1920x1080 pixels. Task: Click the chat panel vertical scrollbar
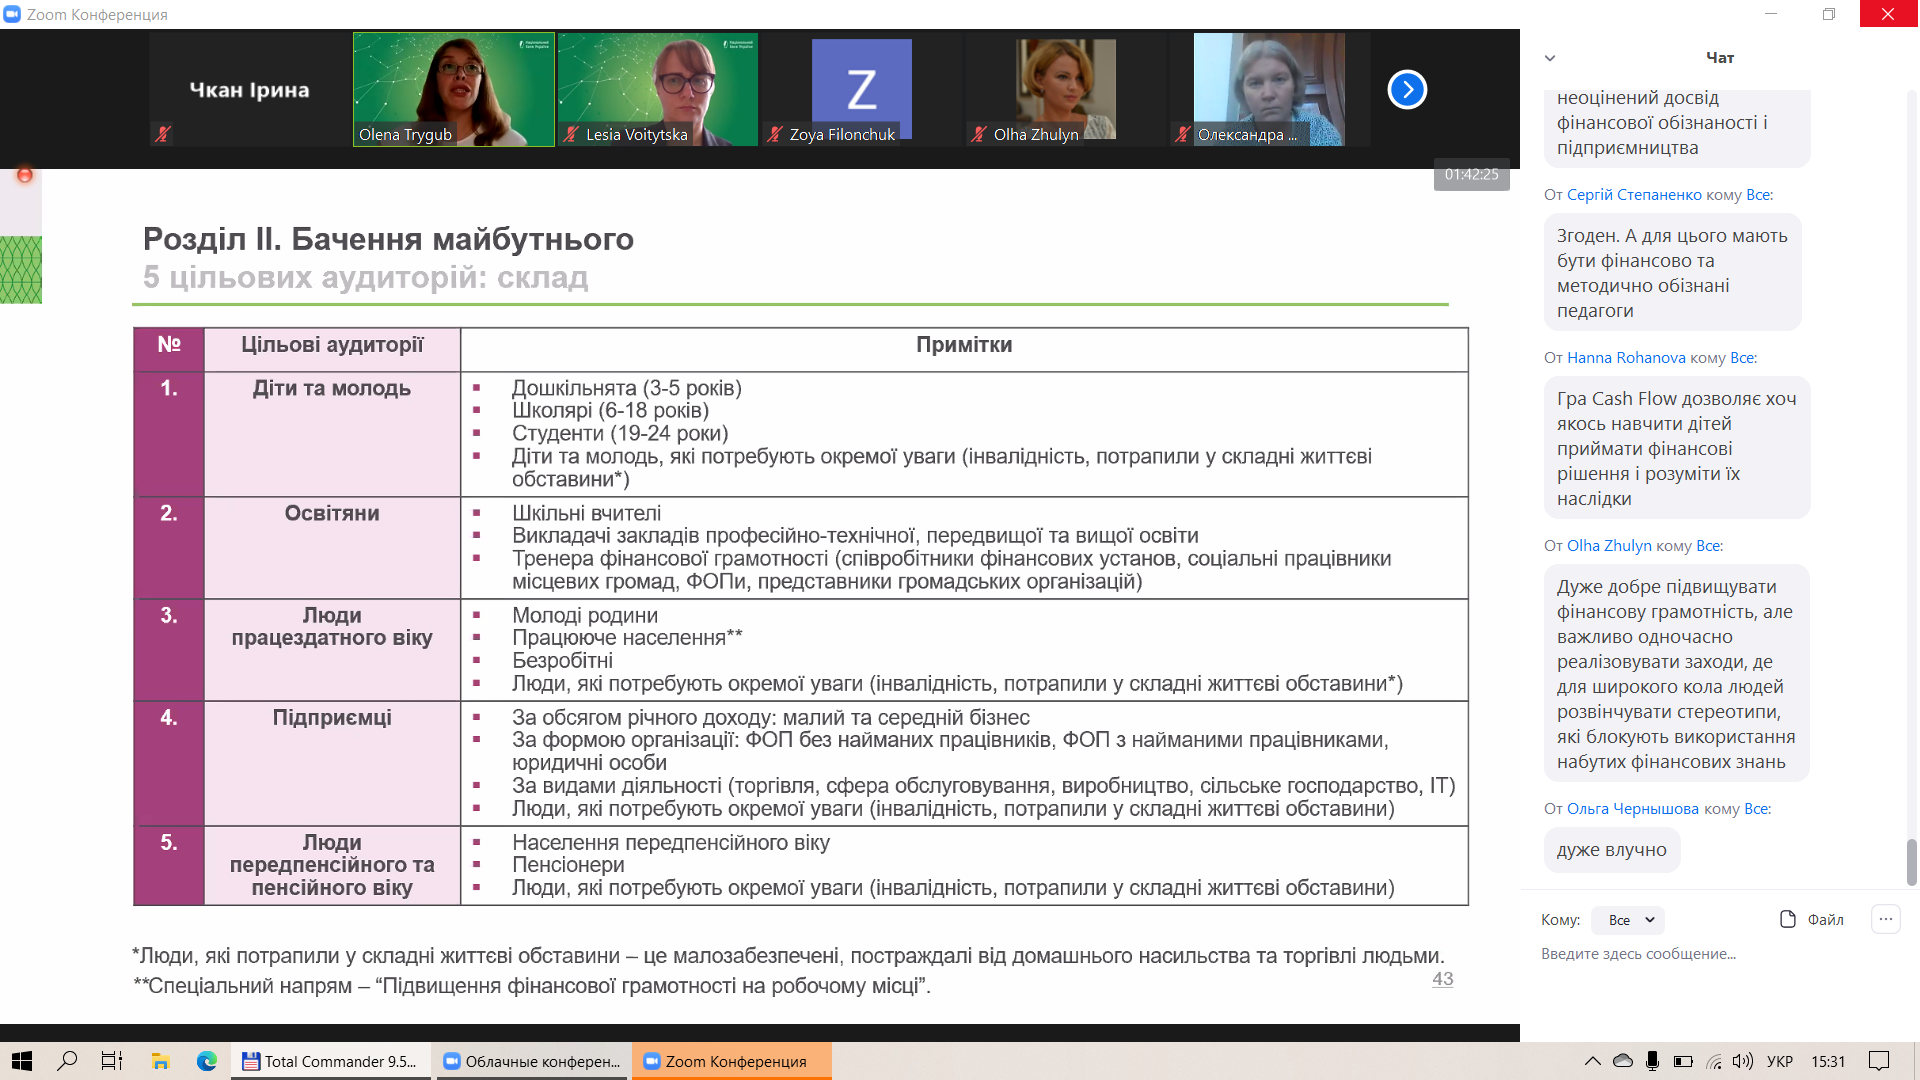[x=1911, y=860]
